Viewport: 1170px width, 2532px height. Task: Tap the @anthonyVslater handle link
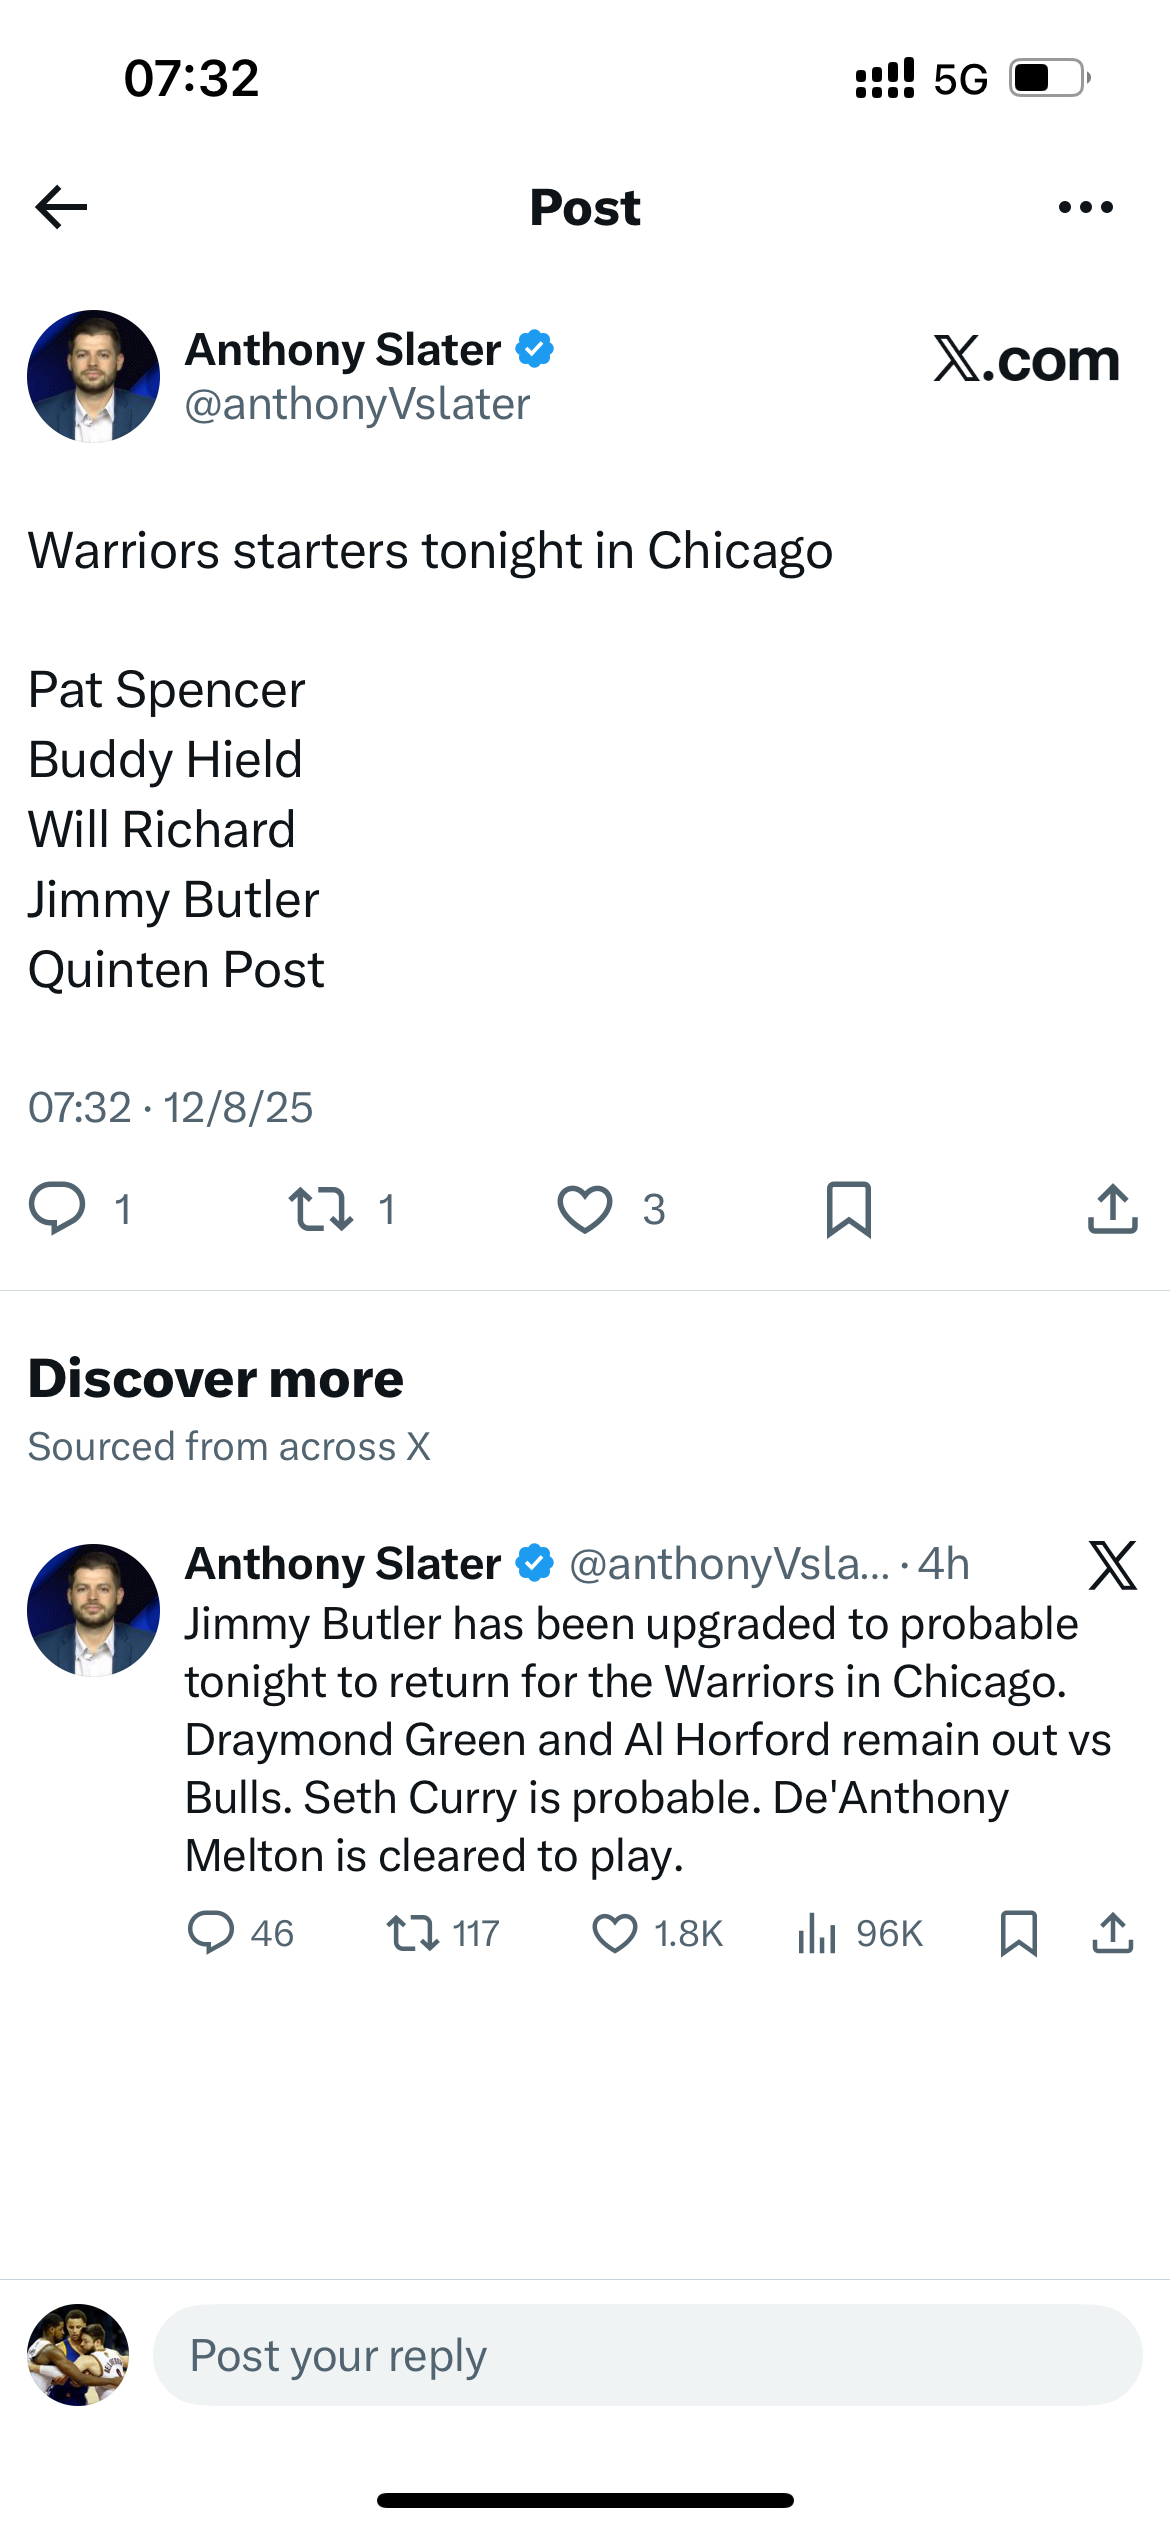click(x=357, y=404)
